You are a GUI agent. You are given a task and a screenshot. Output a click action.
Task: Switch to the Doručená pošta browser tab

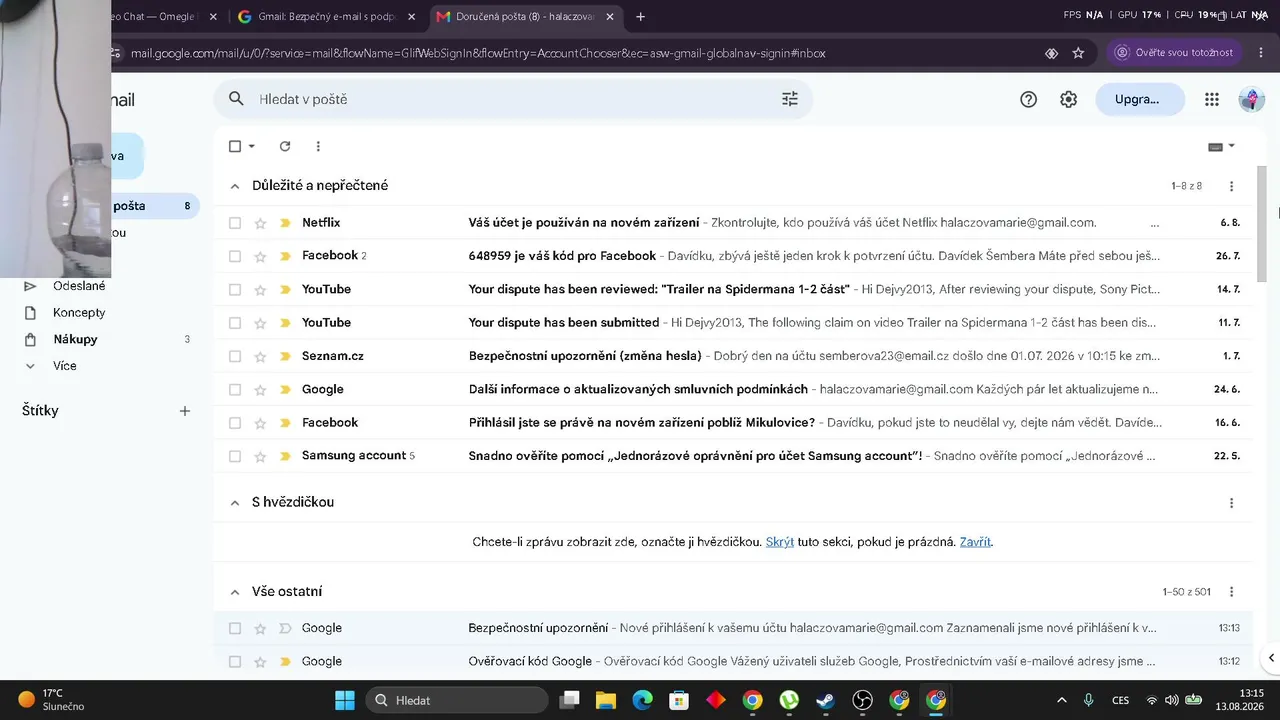(x=526, y=17)
